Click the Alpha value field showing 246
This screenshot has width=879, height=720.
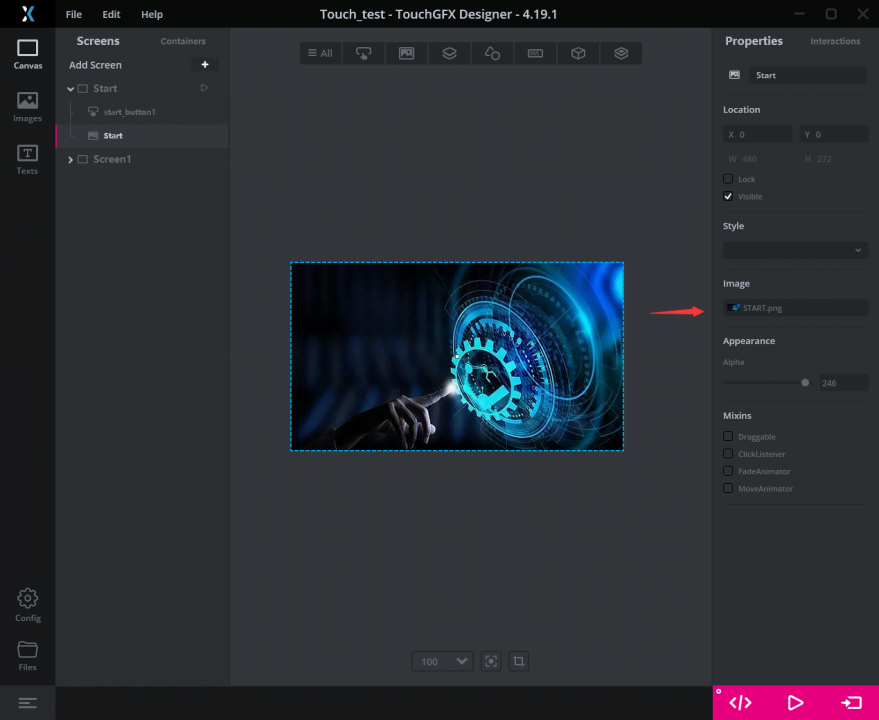(844, 383)
